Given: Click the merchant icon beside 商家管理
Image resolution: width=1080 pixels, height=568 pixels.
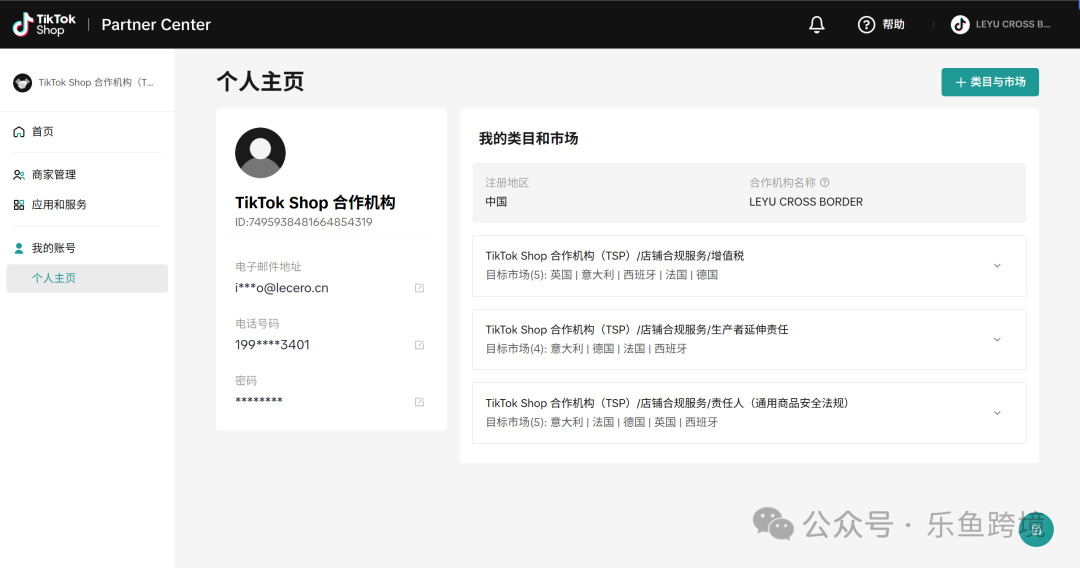Looking at the screenshot, I should (19, 175).
